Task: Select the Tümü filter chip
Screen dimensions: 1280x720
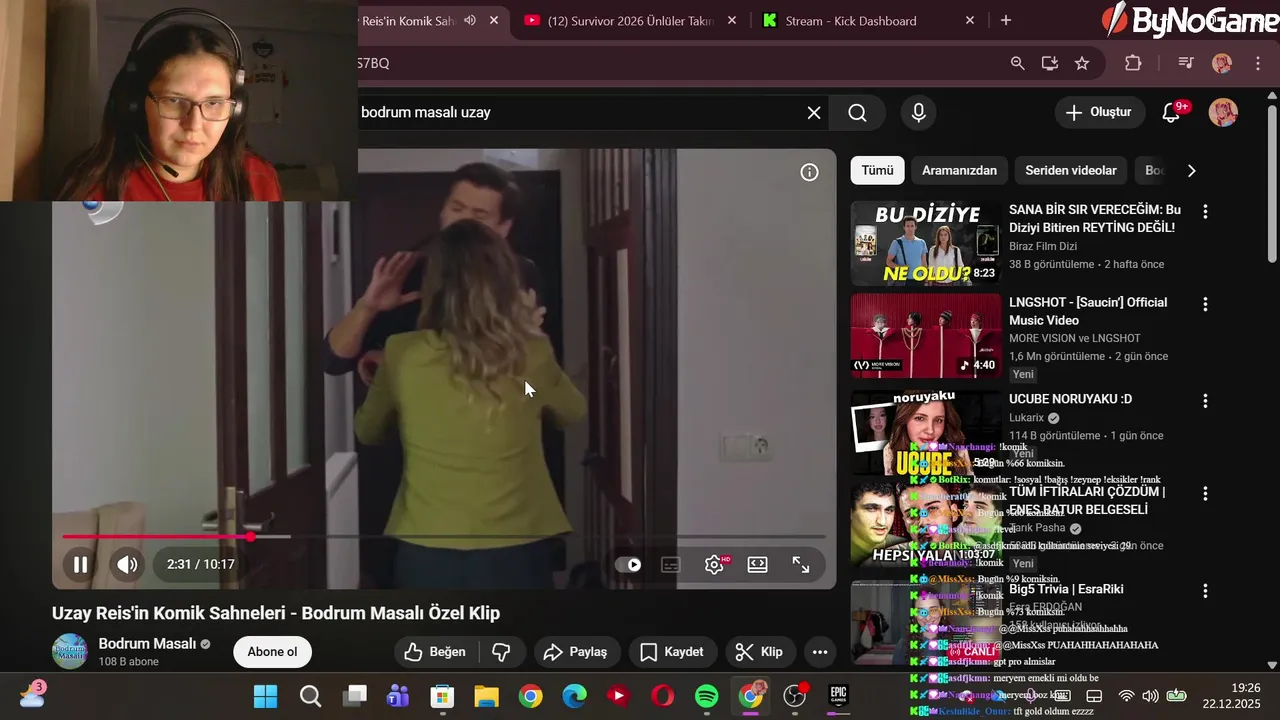Action: pos(877,170)
